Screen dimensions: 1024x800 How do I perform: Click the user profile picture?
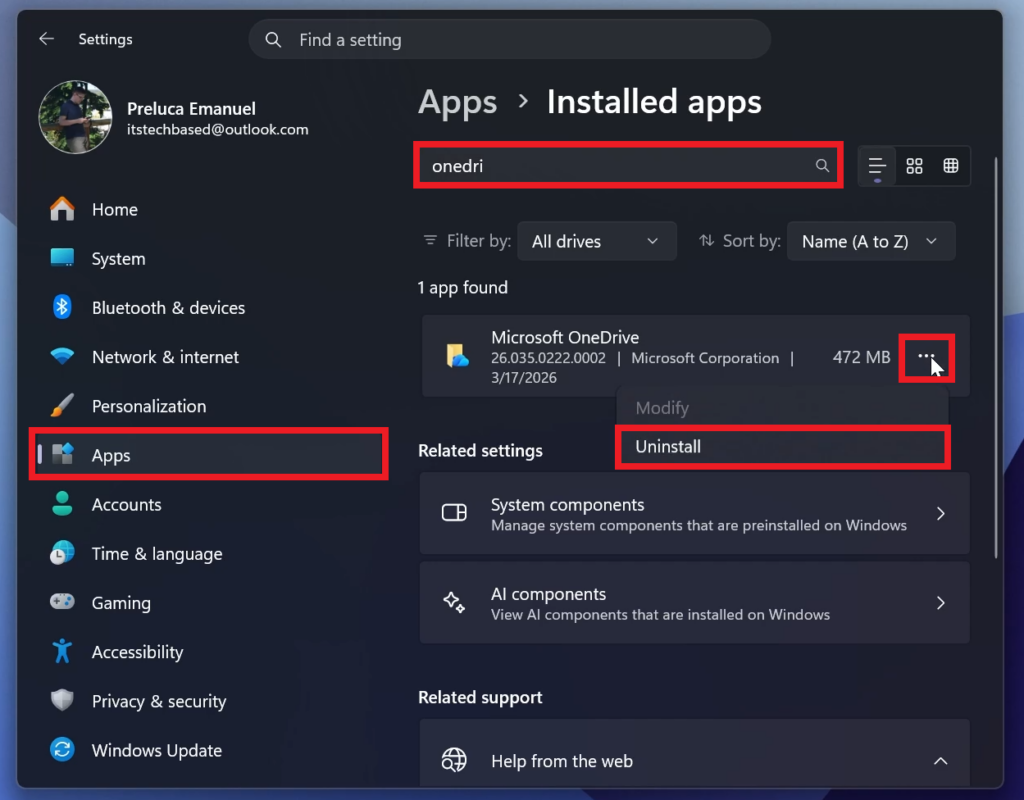click(x=75, y=118)
